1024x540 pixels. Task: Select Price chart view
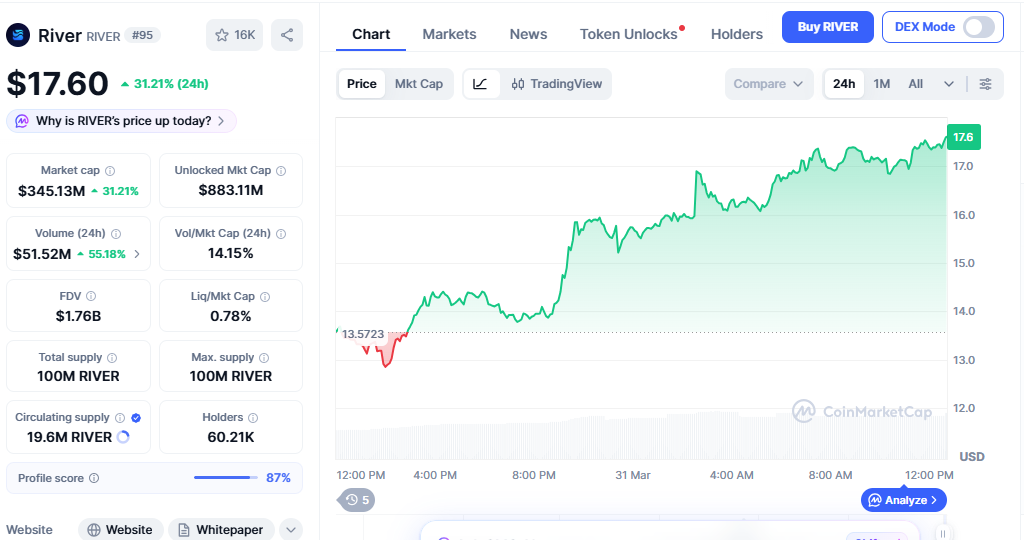click(x=361, y=84)
